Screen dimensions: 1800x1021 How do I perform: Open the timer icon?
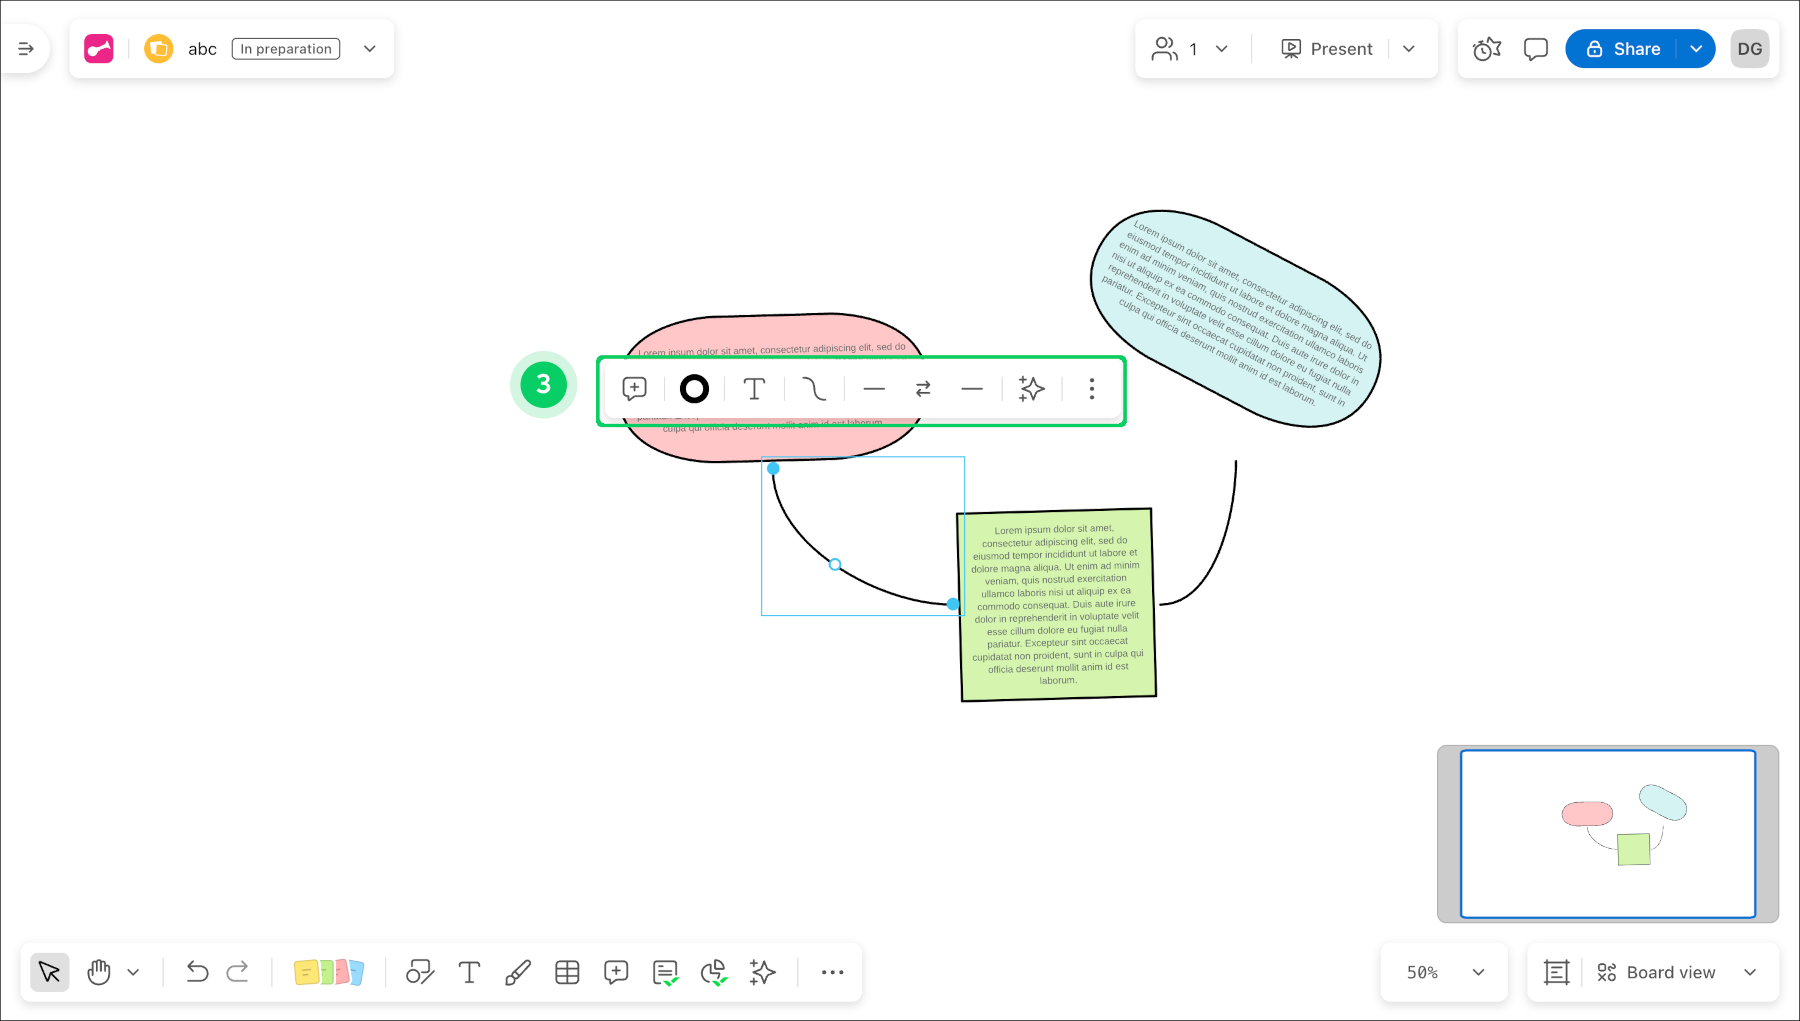click(1487, 49)
